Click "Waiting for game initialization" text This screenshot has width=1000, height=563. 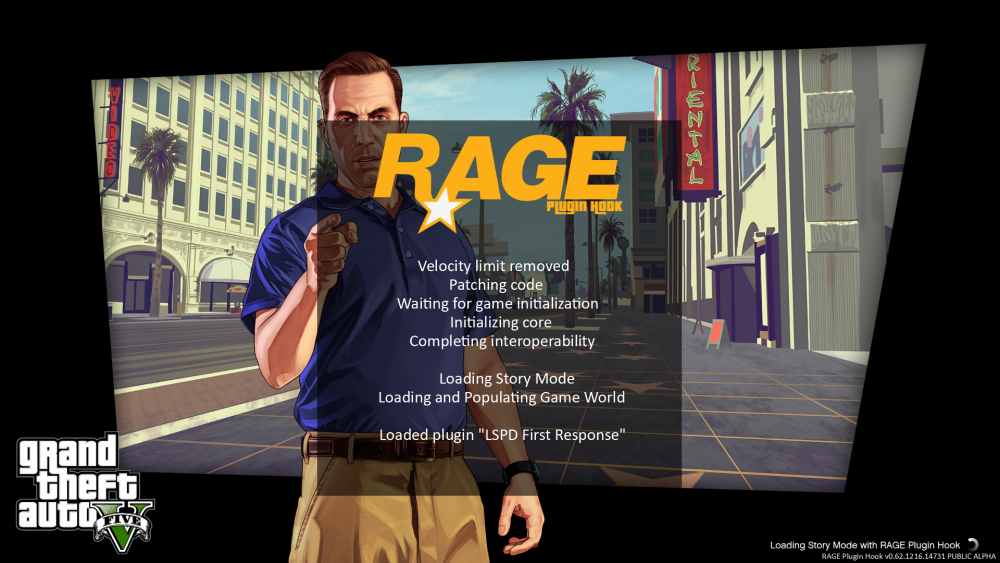click(x=497, y=303)
